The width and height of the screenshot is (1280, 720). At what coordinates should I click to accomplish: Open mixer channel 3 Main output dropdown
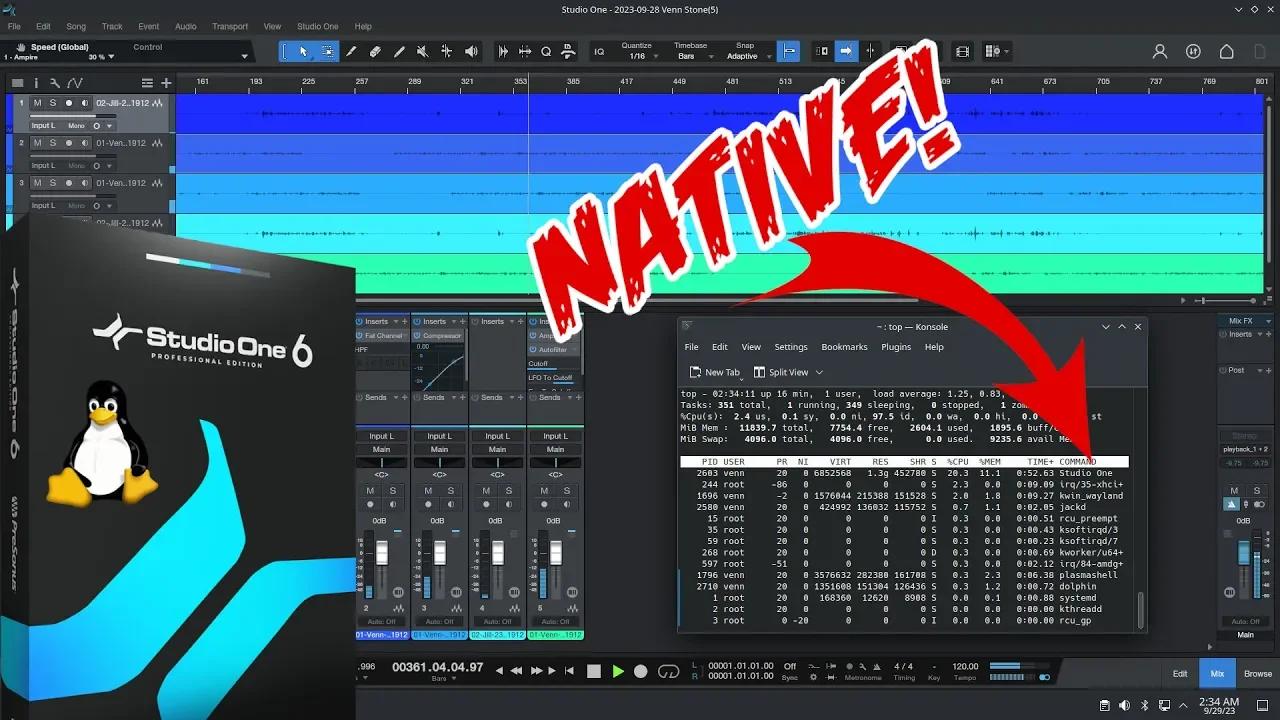pos(439,449)
